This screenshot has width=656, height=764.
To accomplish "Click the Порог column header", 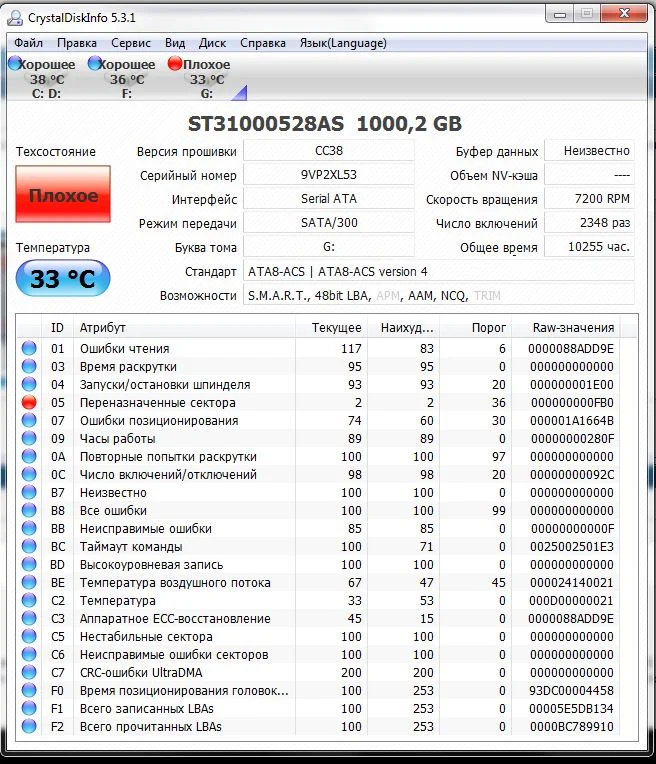I will point(475,327).
